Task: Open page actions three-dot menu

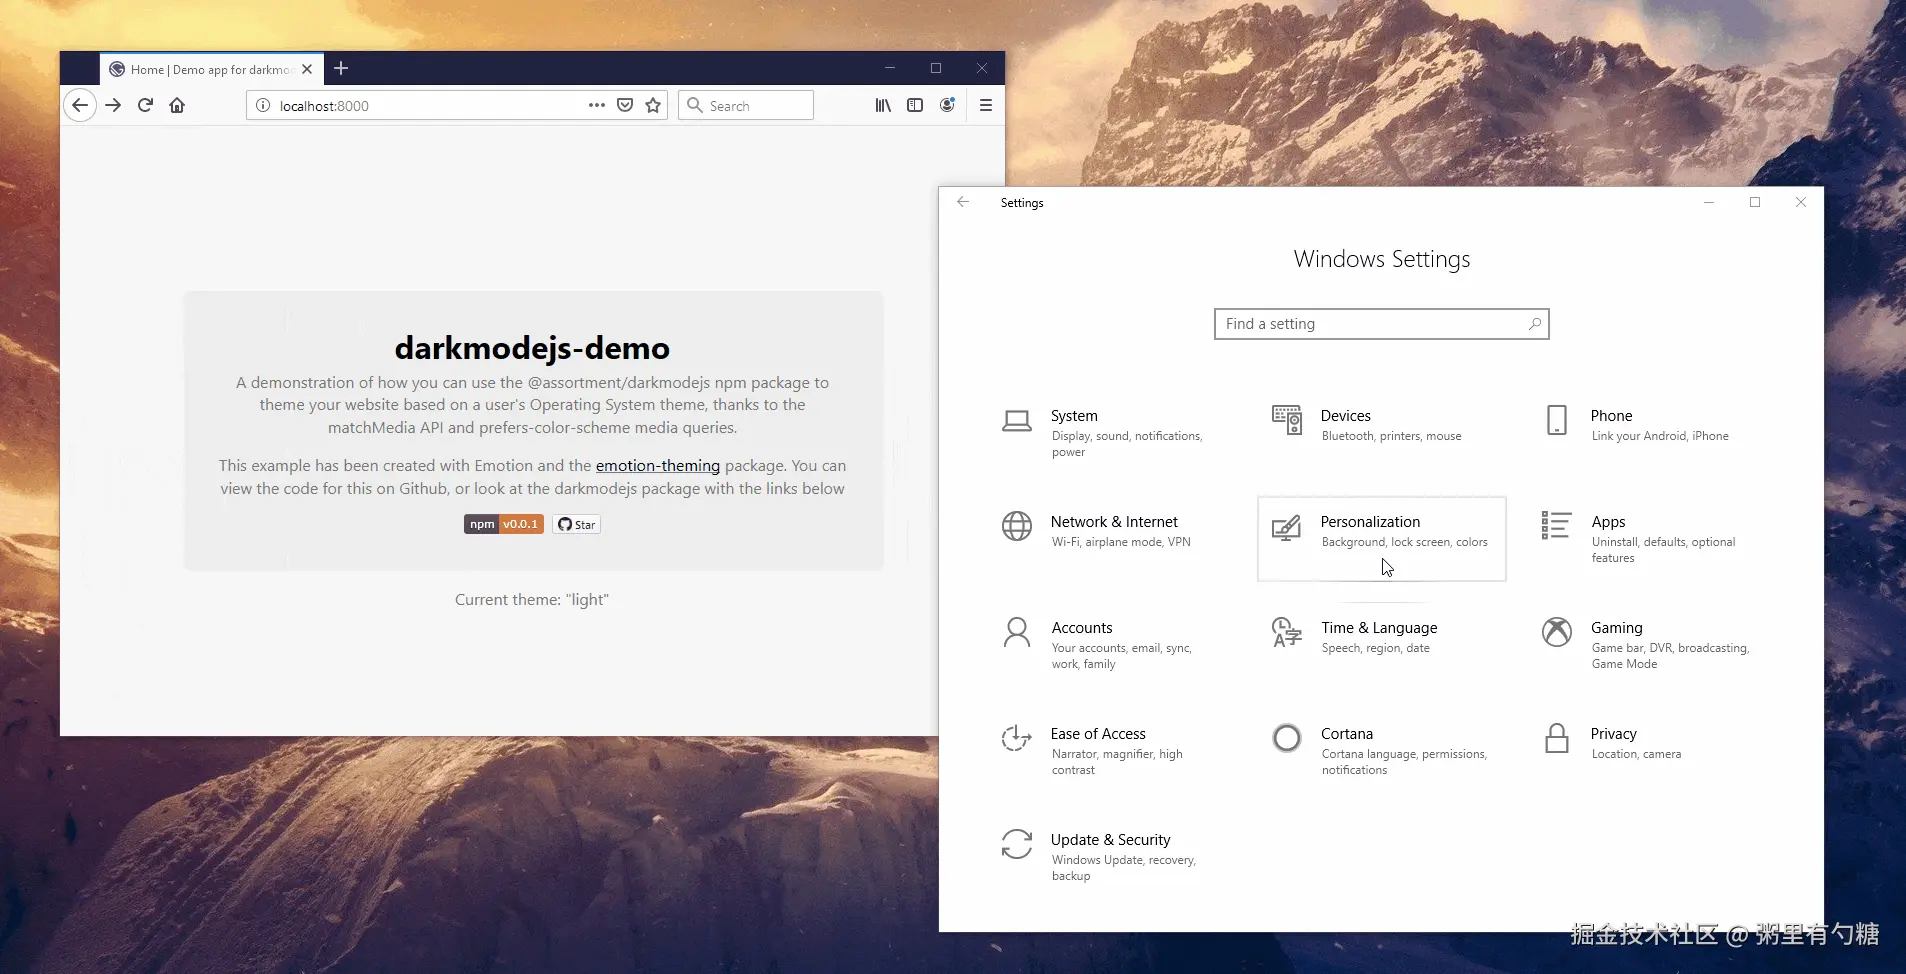Action: [597, 105]
